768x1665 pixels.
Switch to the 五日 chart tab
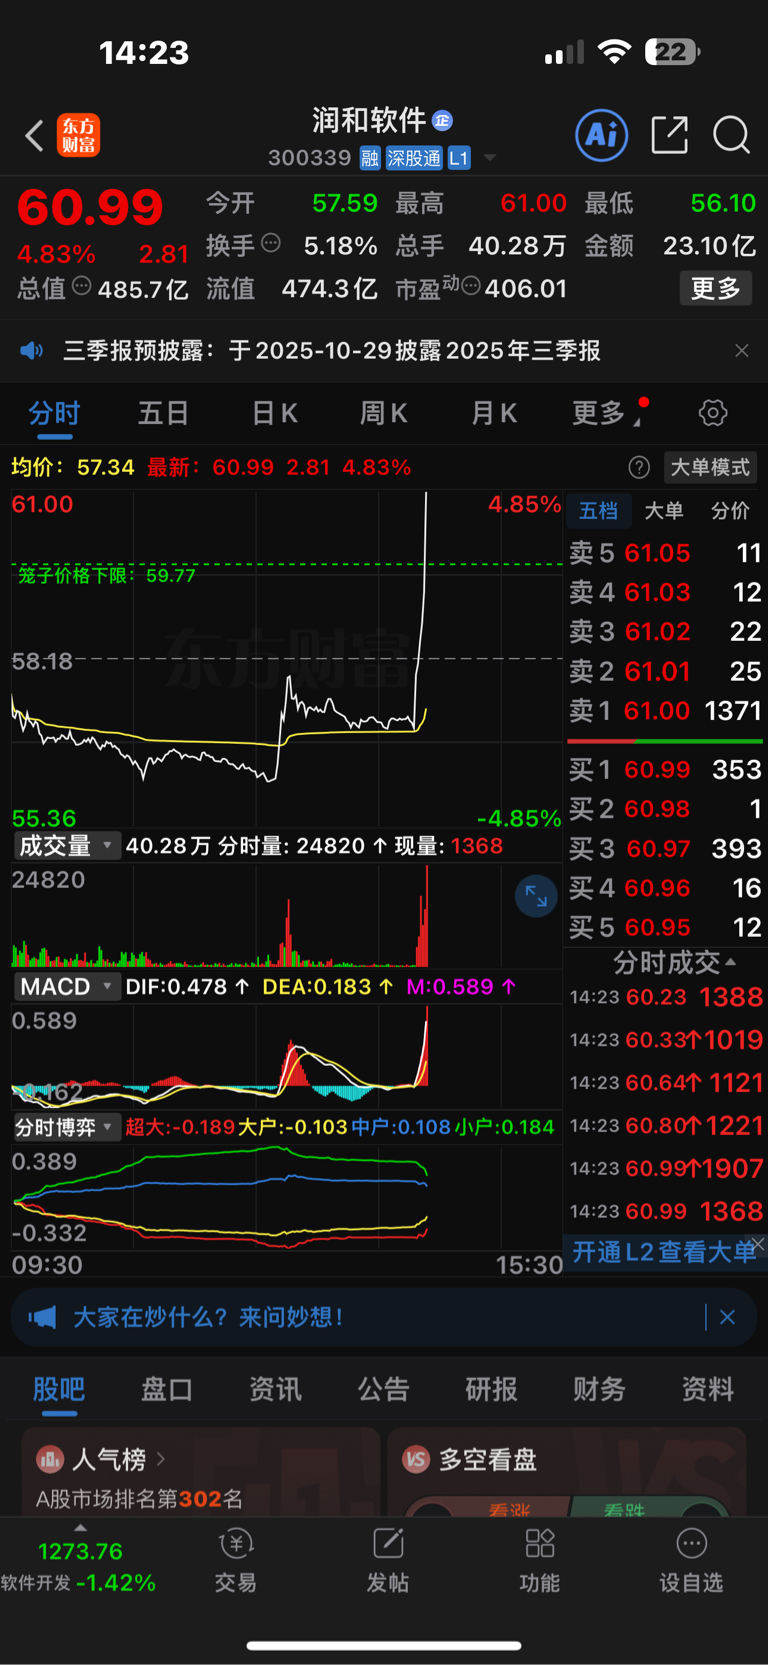pos(164,413)
